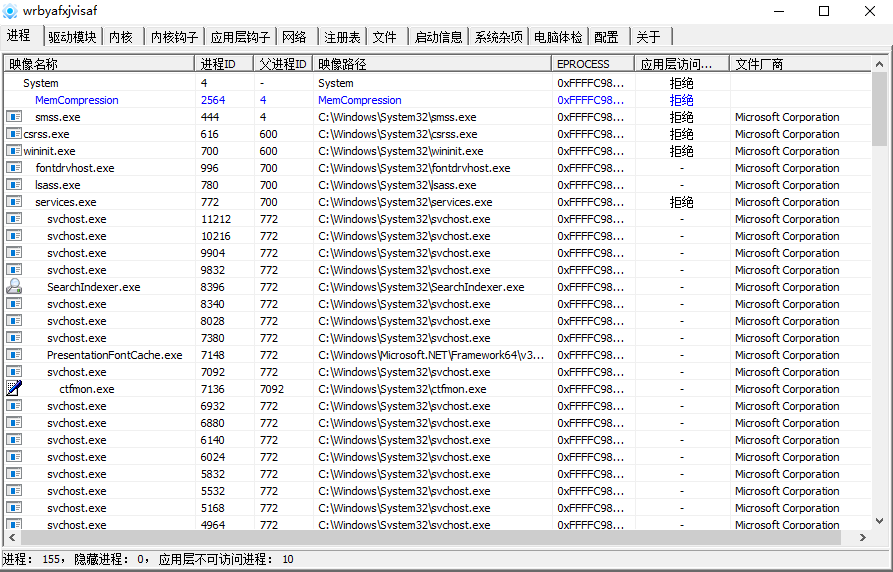
Task: Select the ctfmon.exe process name
Action: click(x=87, y=389)
